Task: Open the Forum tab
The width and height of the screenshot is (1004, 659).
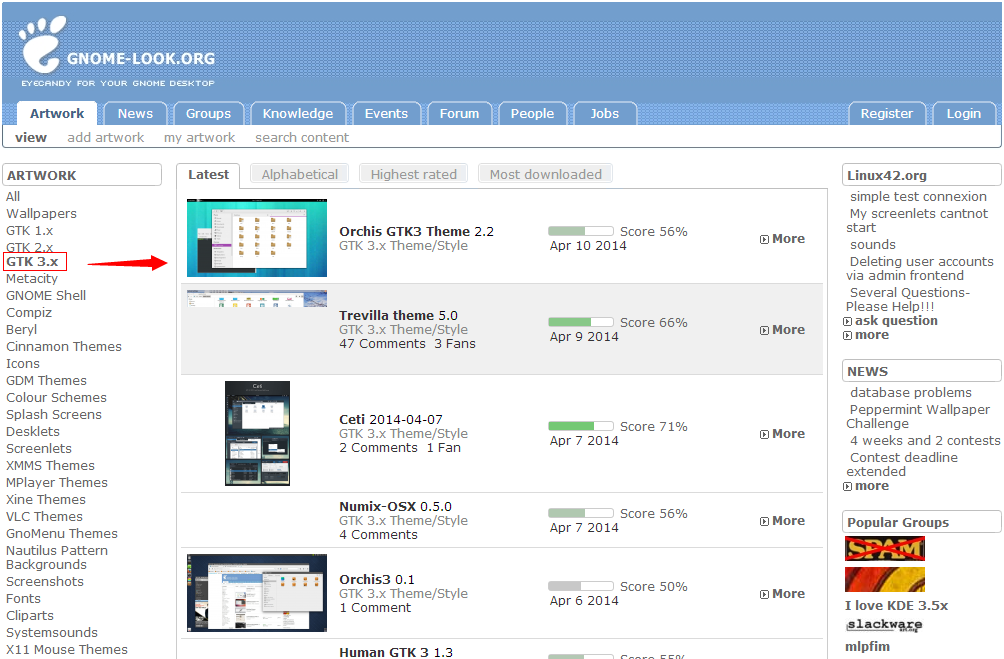Action: click(459, 113)
